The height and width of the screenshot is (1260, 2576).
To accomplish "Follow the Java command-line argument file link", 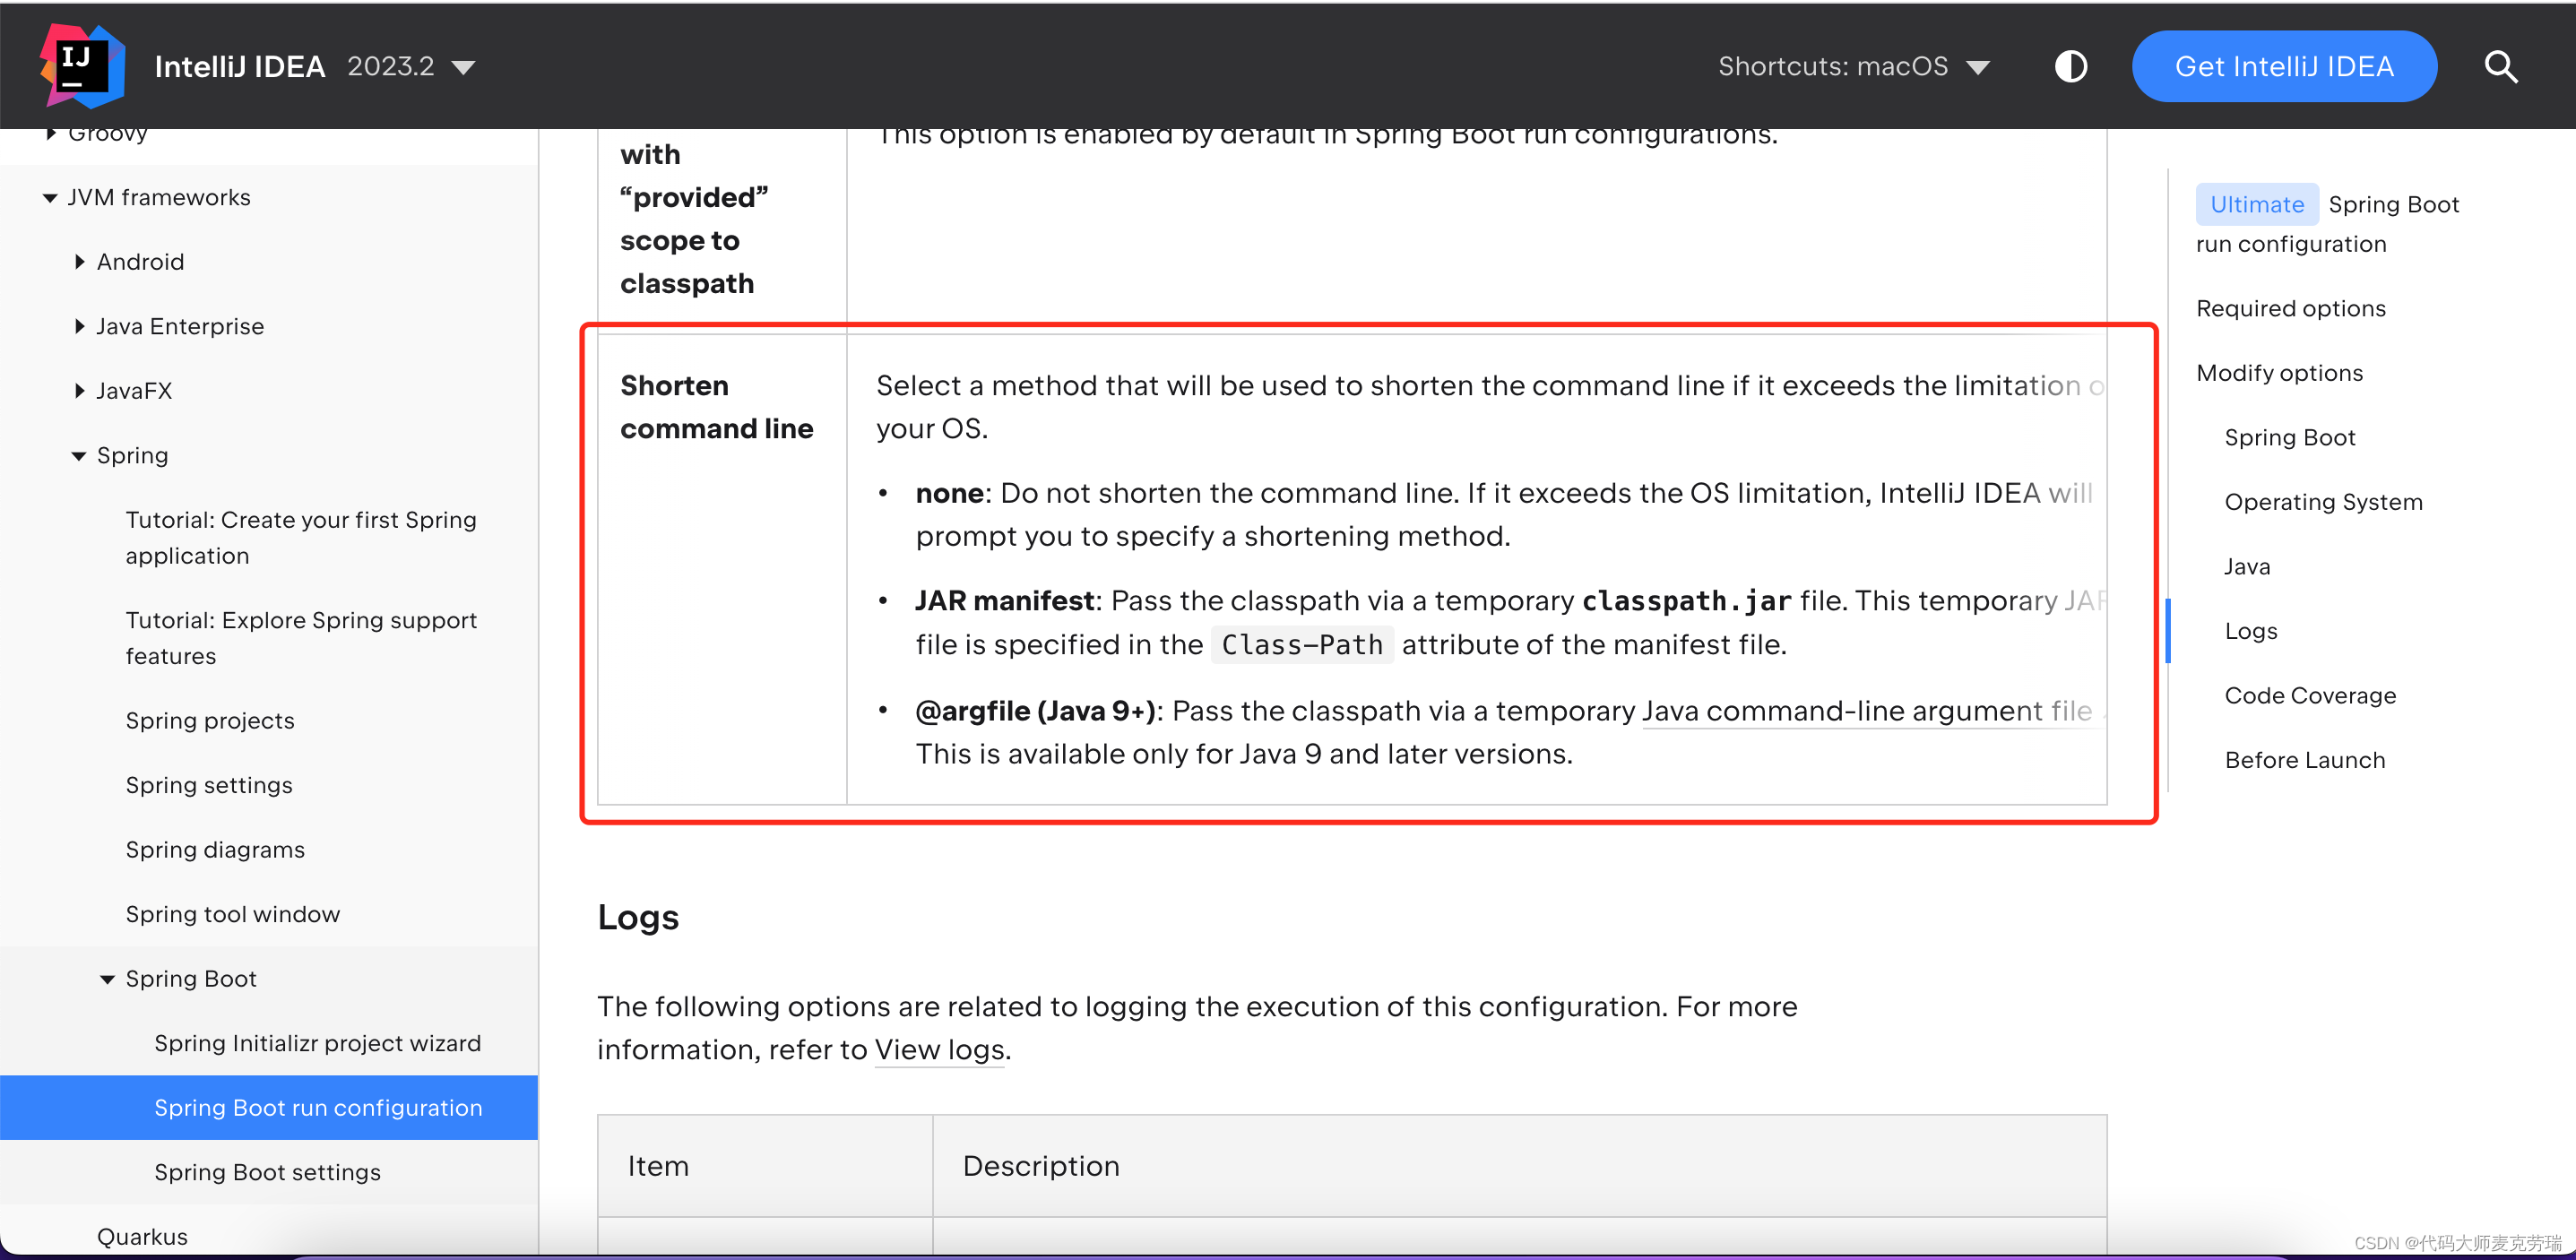I will tap(1867, 711).
